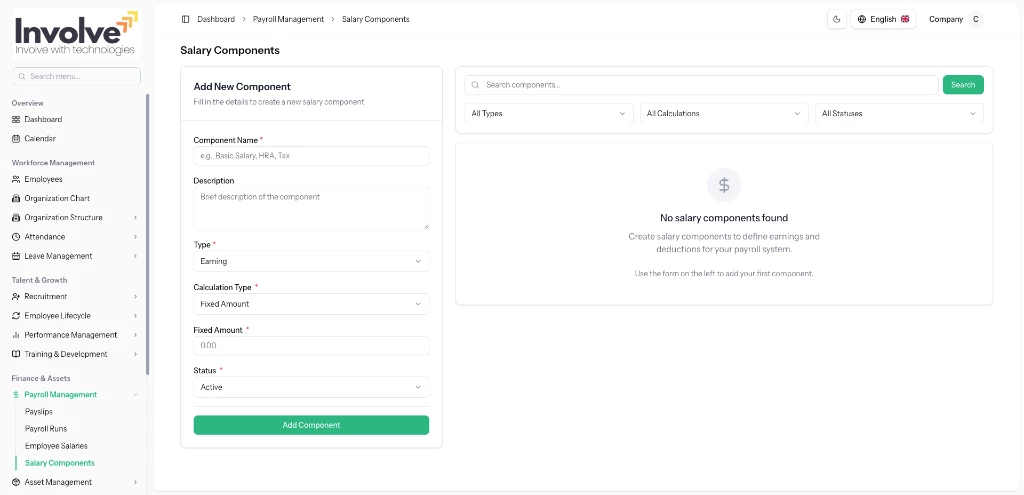Viewport: 1024px width, 495px height.
Task: Open the All Statuses filter dropdown
Action: coord(899,114)
